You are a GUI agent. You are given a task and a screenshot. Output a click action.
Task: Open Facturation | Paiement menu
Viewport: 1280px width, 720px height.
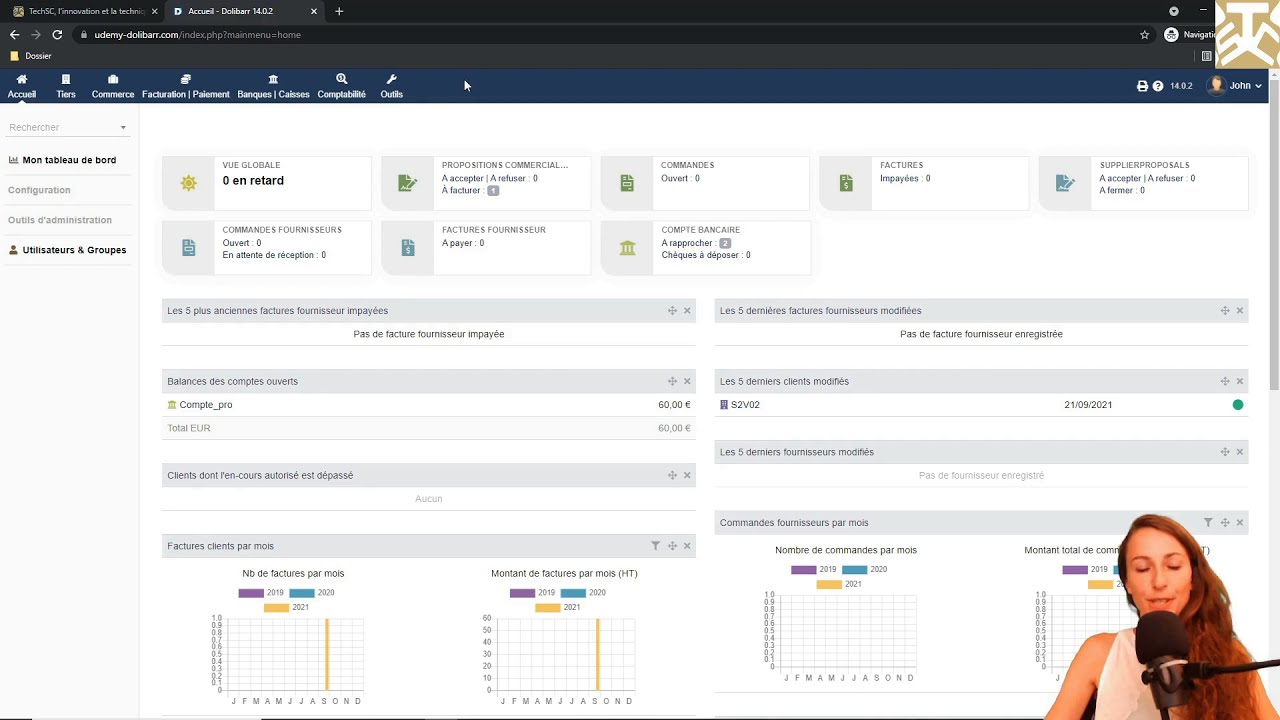point(186,86)
